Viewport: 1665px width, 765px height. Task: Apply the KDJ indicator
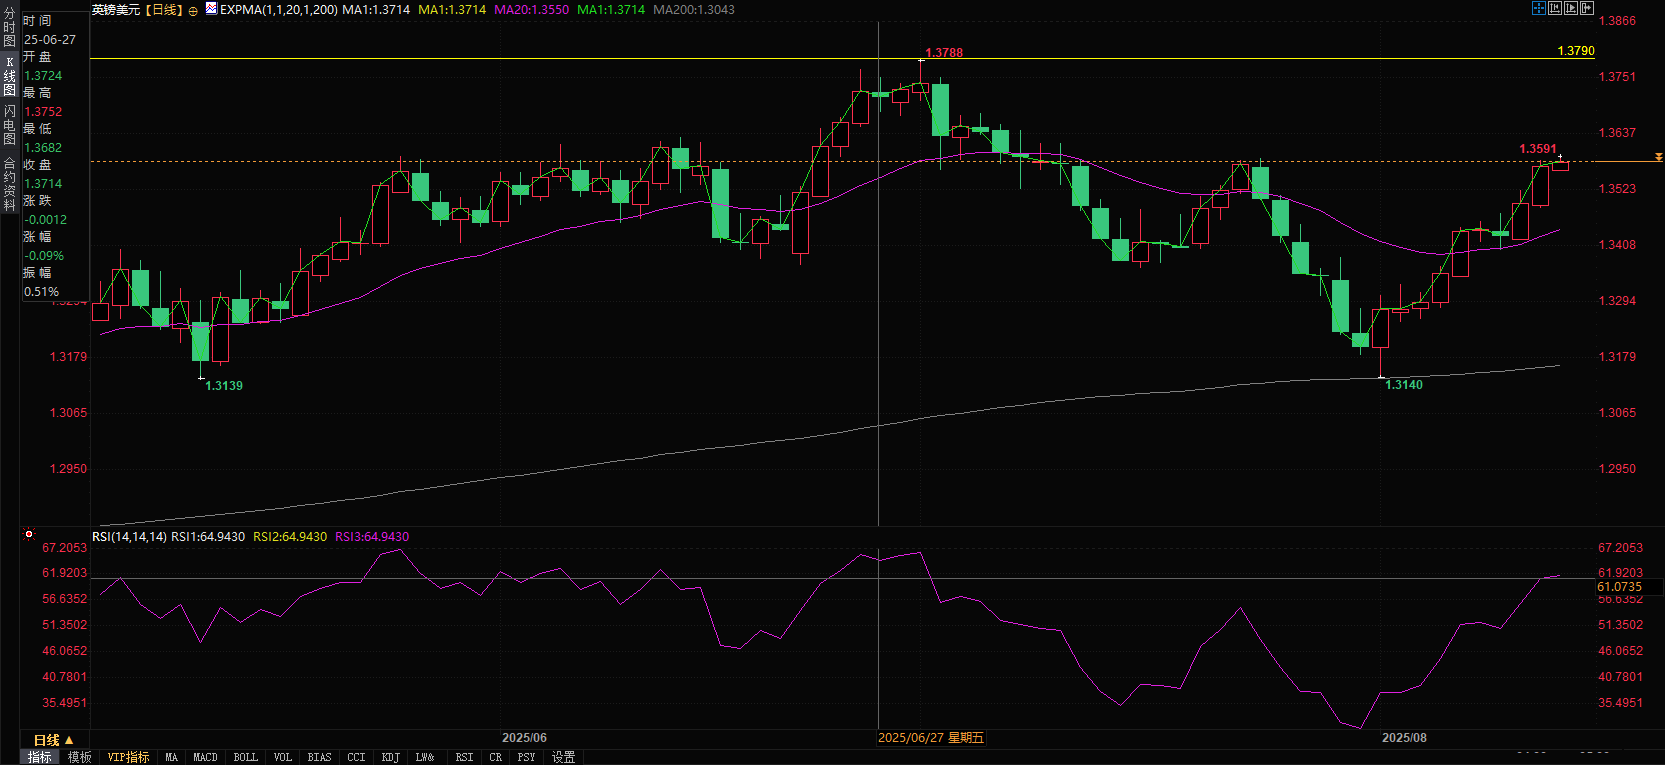point(391,757)
